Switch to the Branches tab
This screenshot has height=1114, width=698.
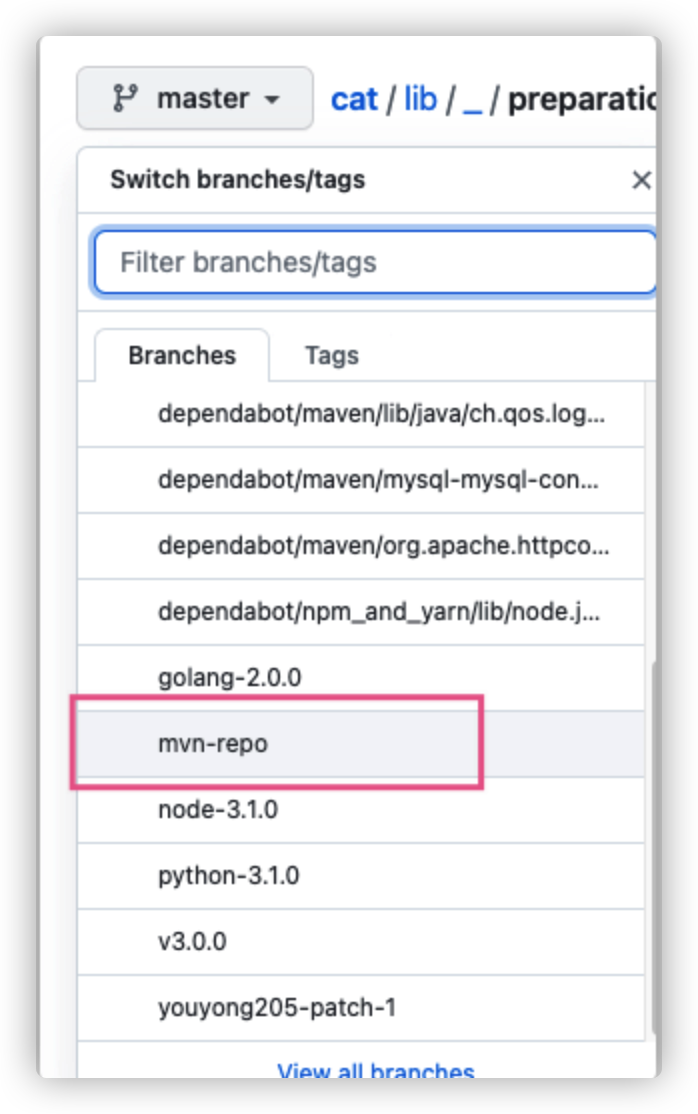(182, 355)
